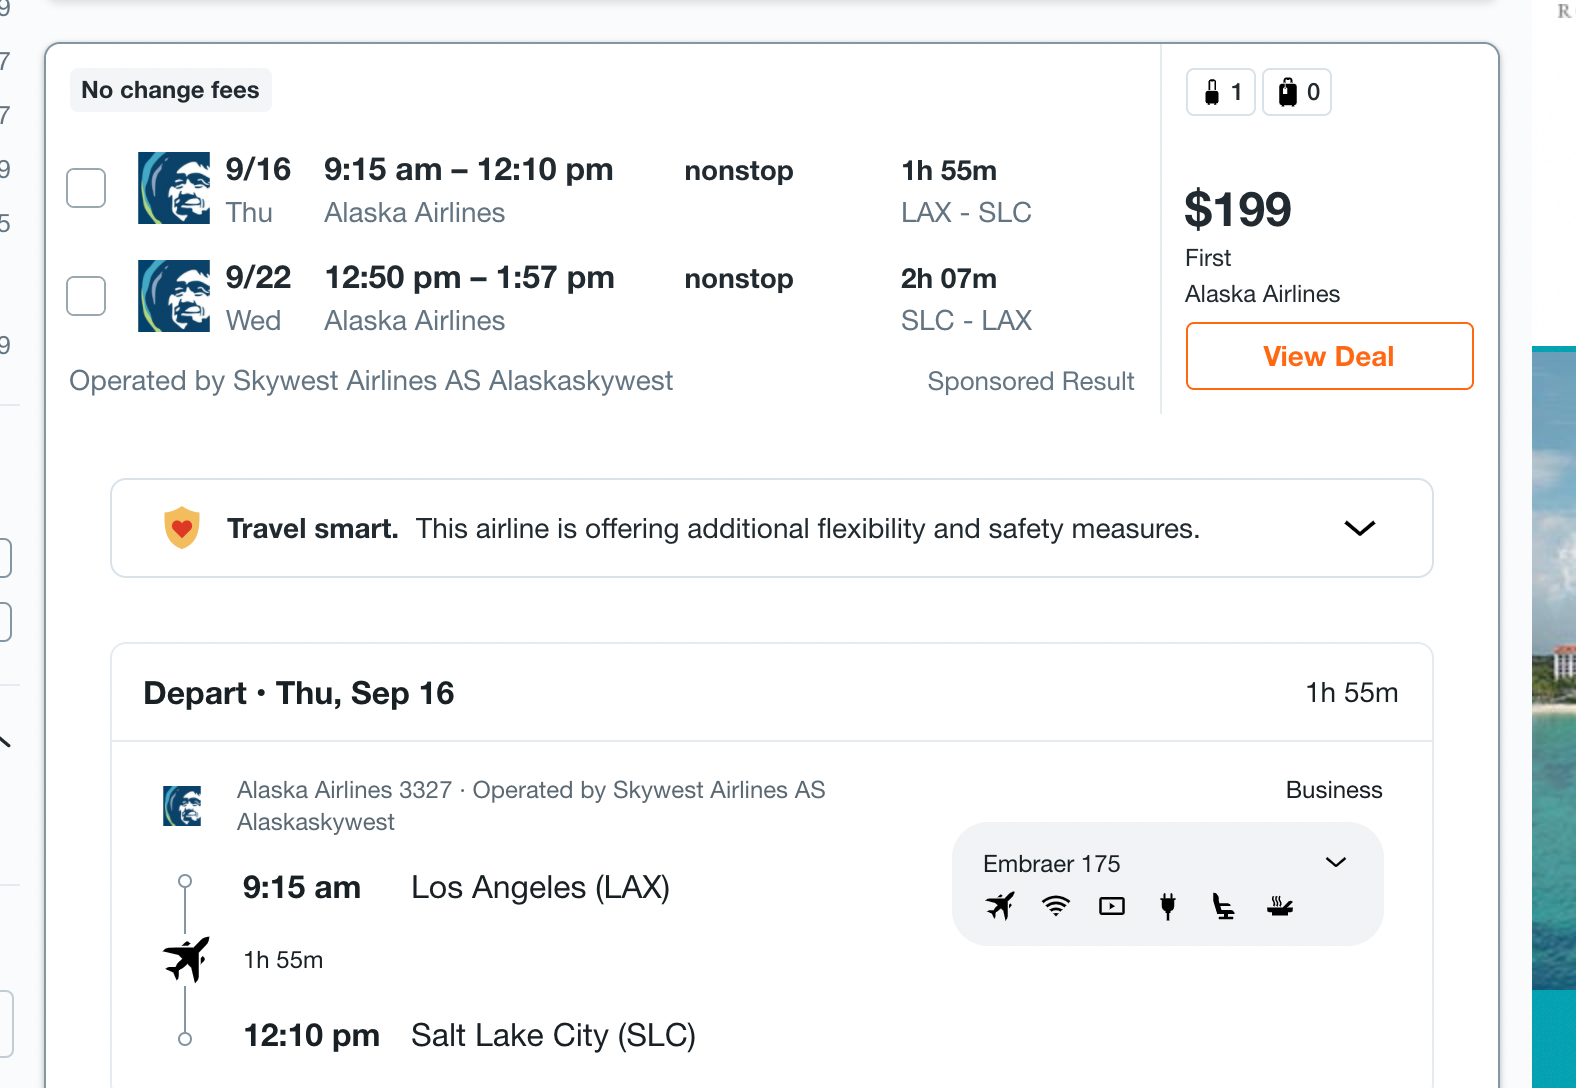Click the recline seat amenity icon

pyautogui.click(x=1223, y=907)
